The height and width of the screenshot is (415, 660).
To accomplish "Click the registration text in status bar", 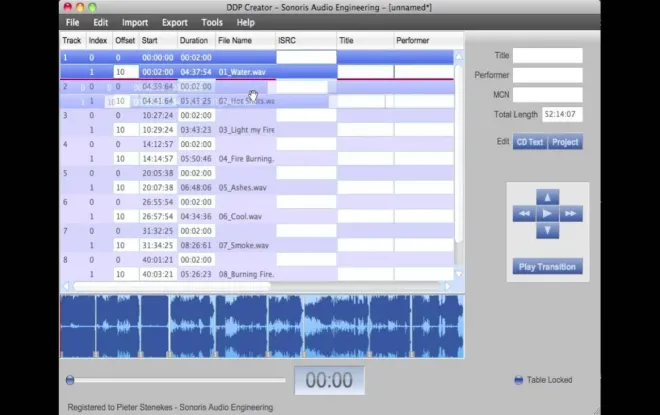I will [x=170, y=407].
